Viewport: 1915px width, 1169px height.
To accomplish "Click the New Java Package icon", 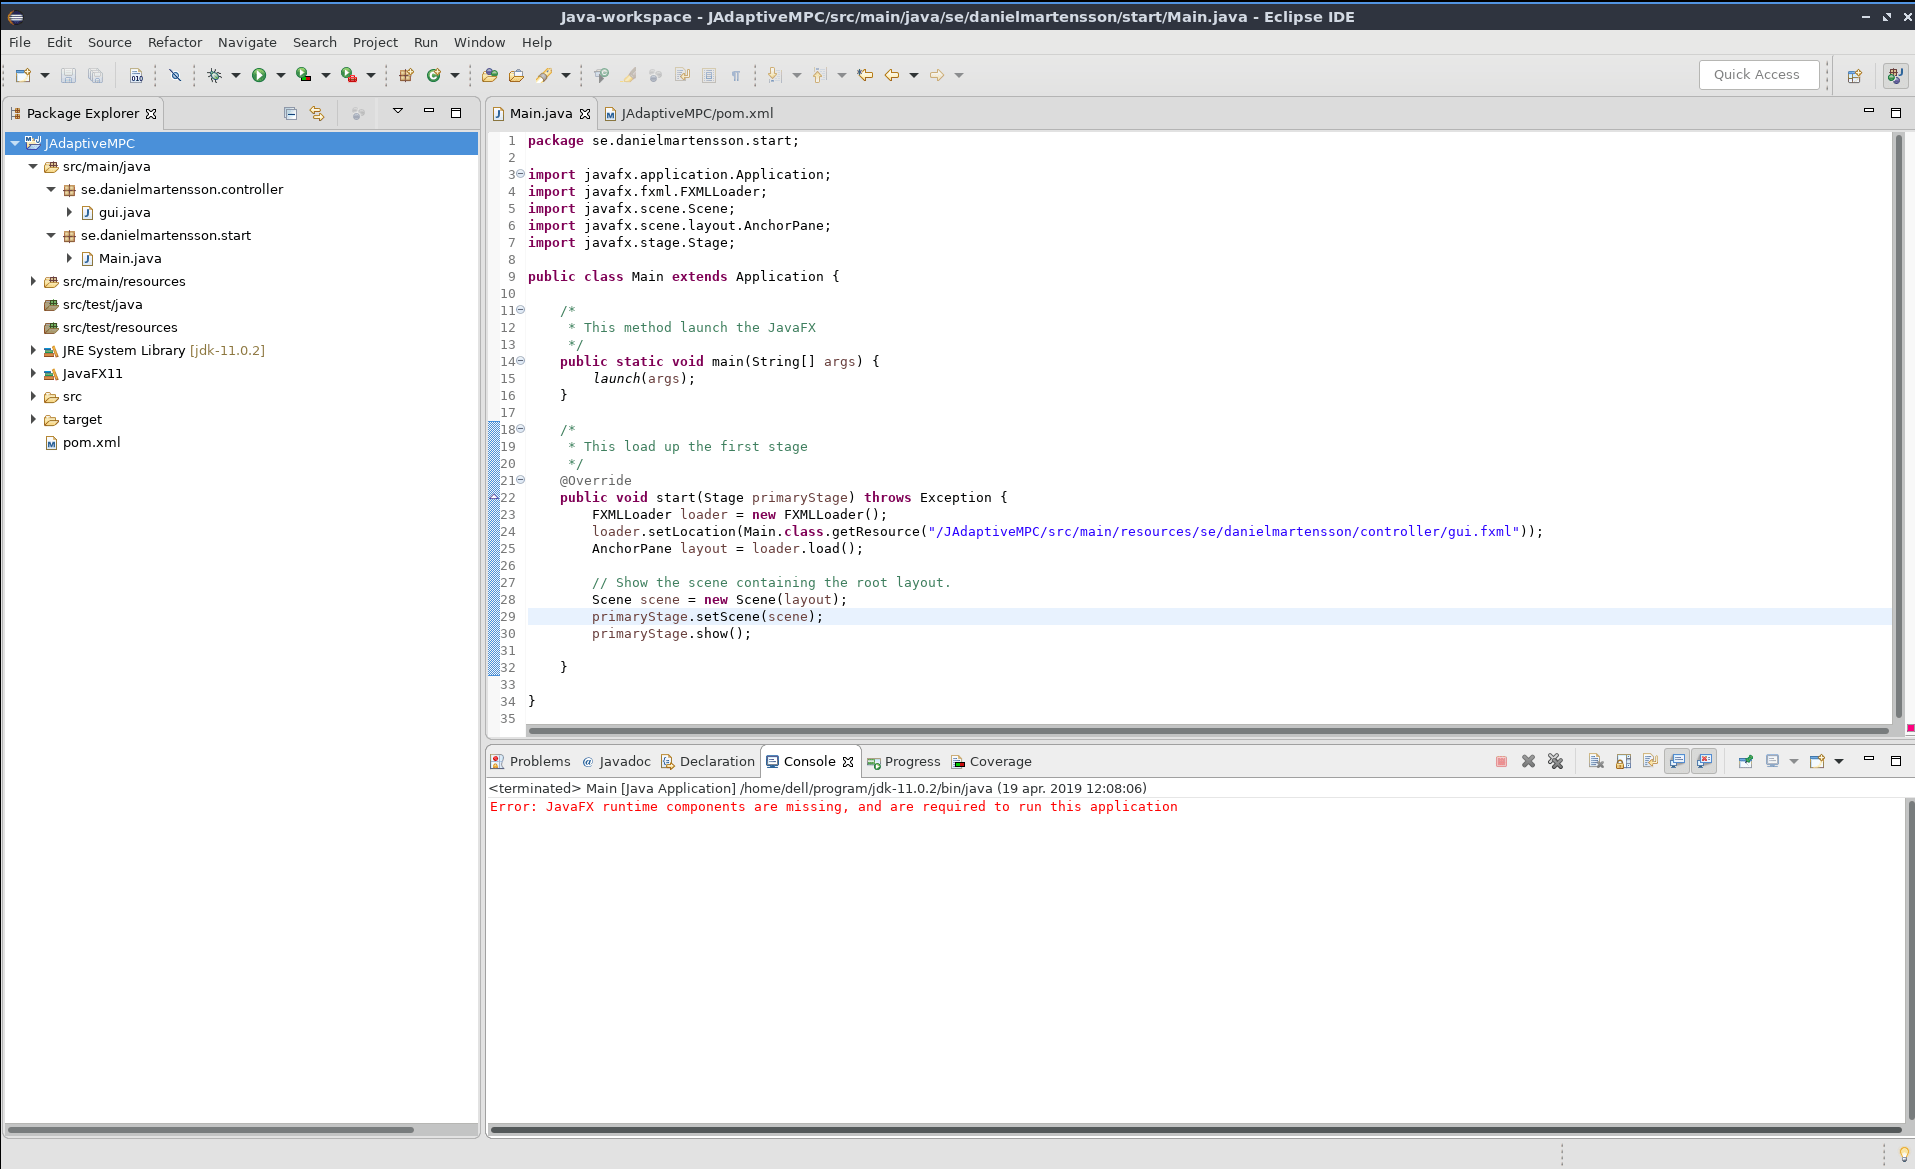I will tap(406, 75).
